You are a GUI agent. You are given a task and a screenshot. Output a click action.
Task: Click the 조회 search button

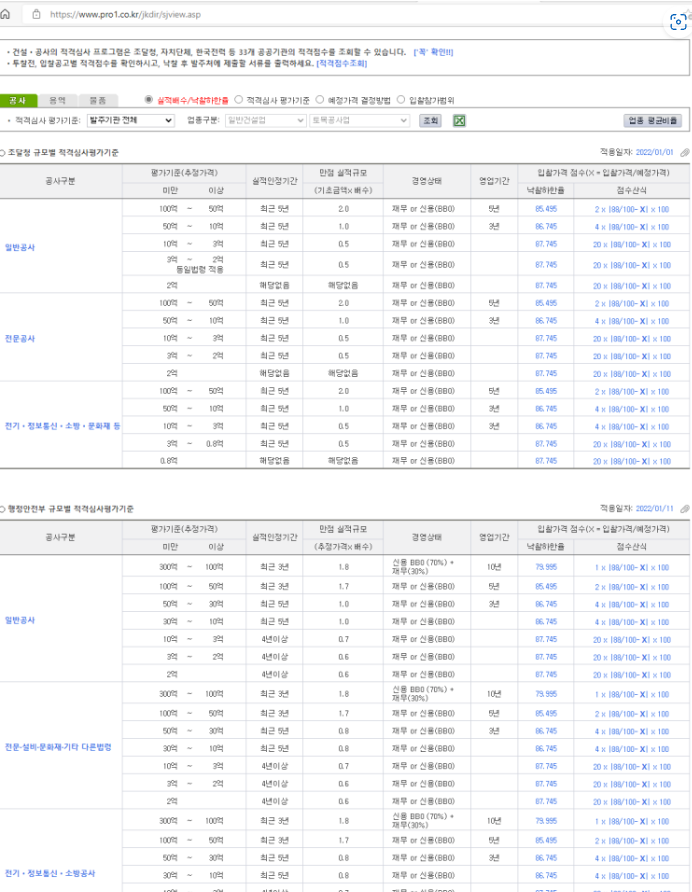[430, 121]
